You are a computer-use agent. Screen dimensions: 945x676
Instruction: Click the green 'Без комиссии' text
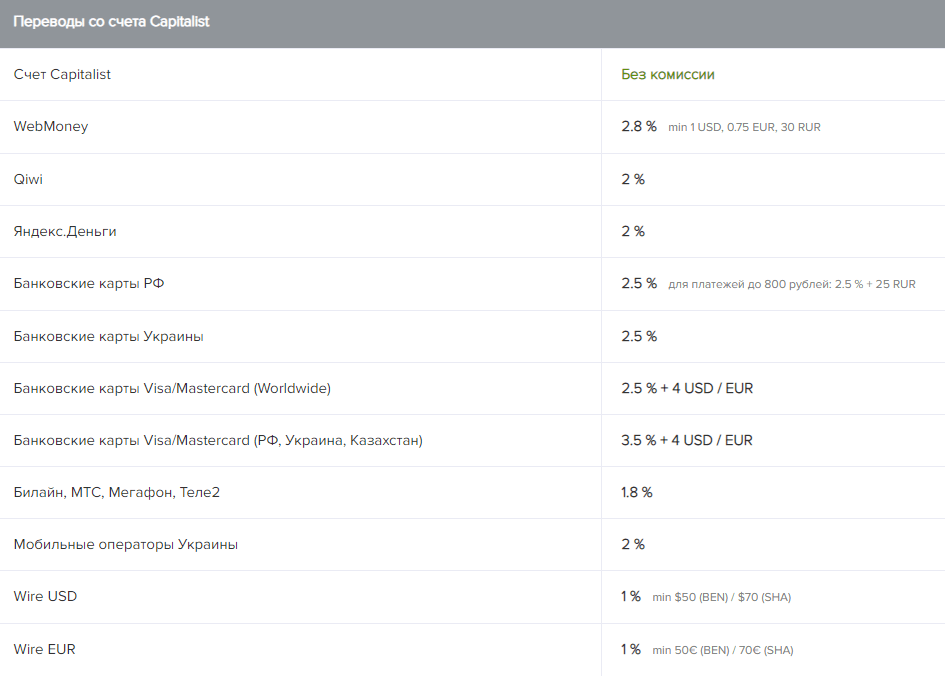(667, 75)
